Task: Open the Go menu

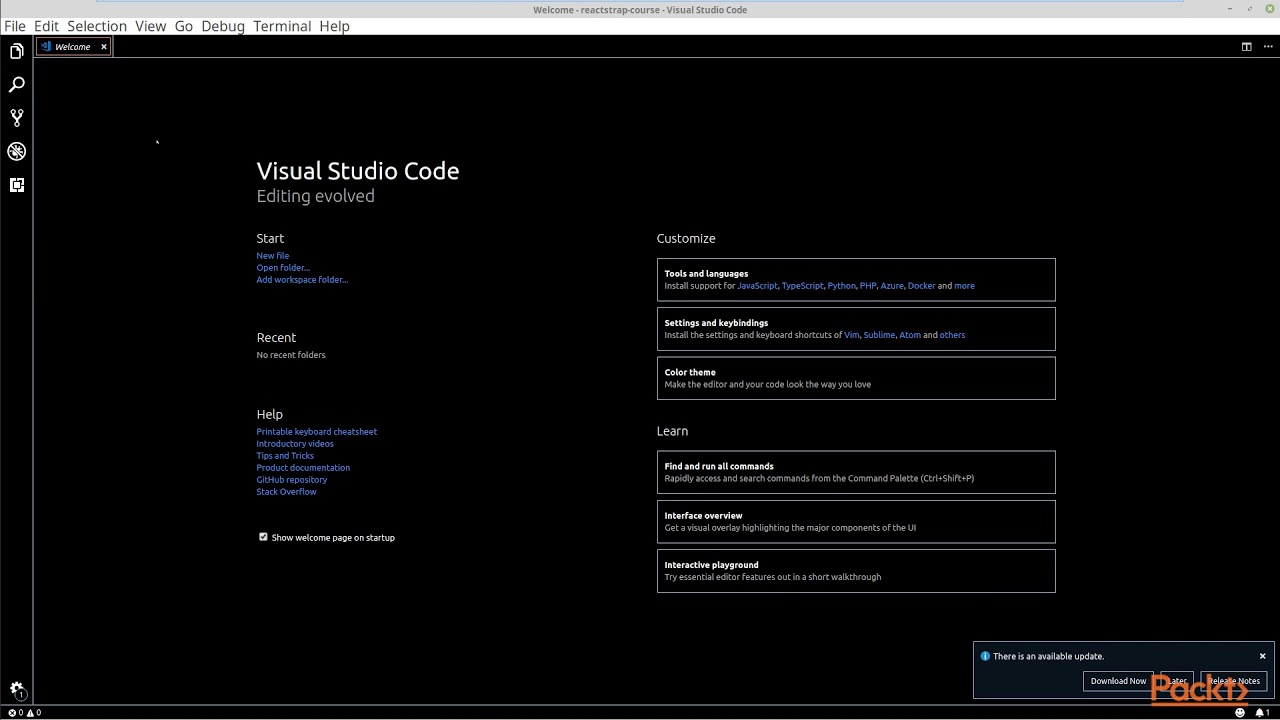Action: point(184,26)
